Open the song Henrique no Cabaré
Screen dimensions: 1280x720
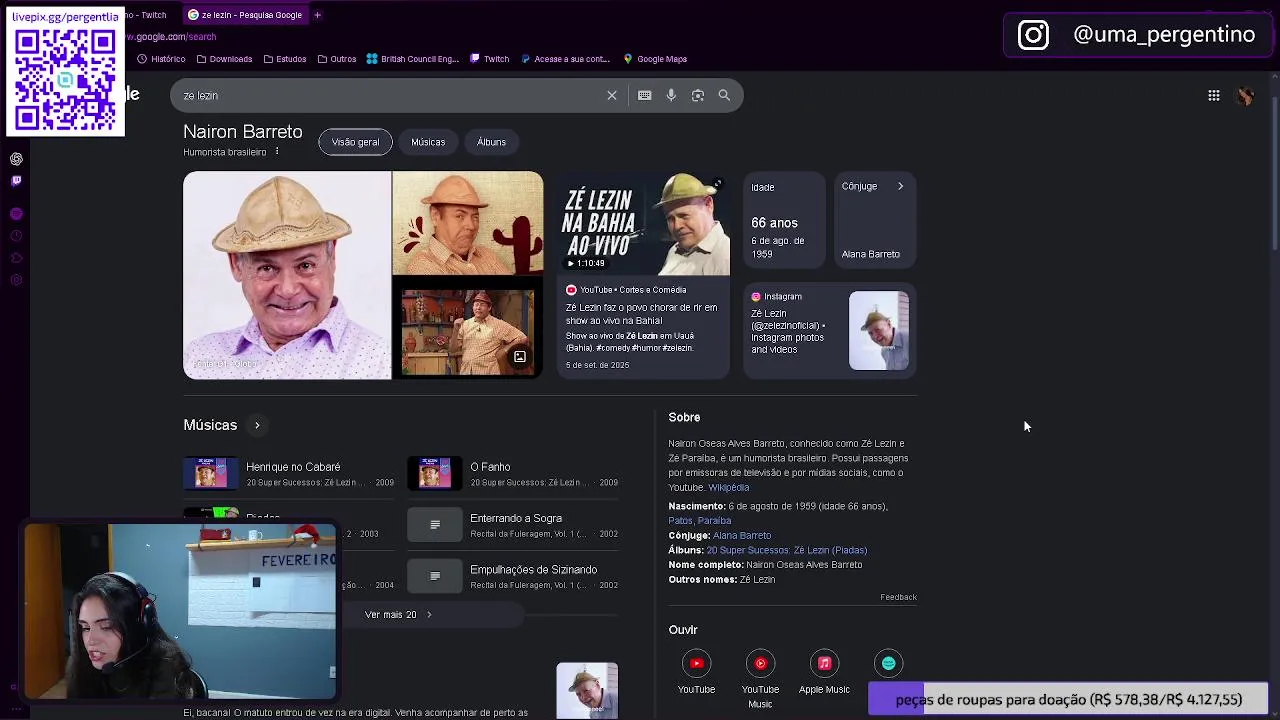point(289,473)
